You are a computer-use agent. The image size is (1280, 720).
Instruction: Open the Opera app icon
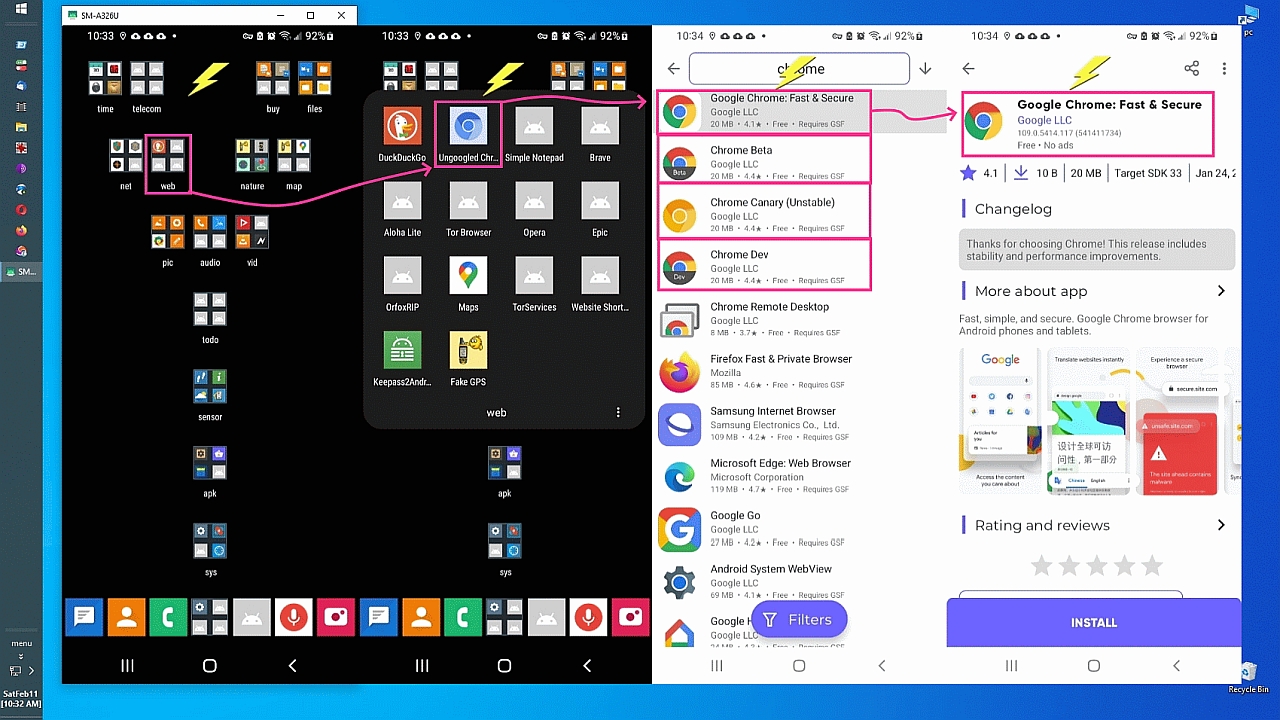tap(534, 210)
